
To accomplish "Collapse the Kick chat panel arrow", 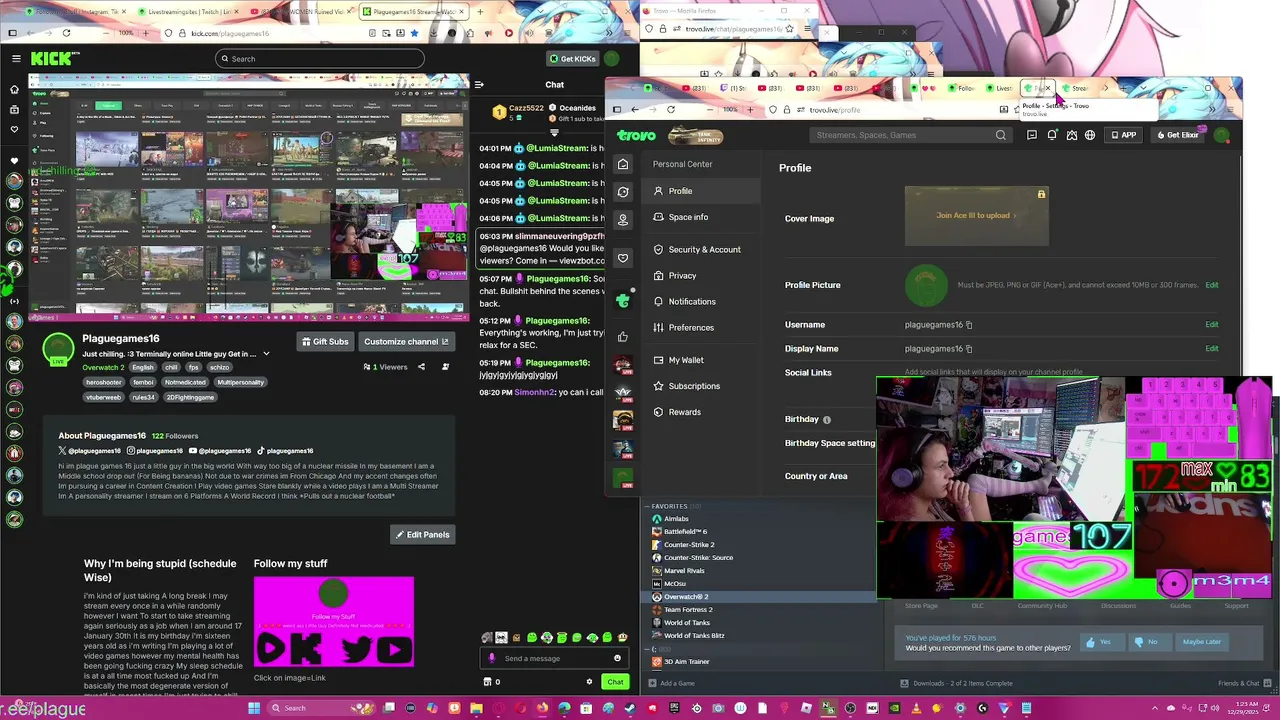I will click(x=479, y=85).
